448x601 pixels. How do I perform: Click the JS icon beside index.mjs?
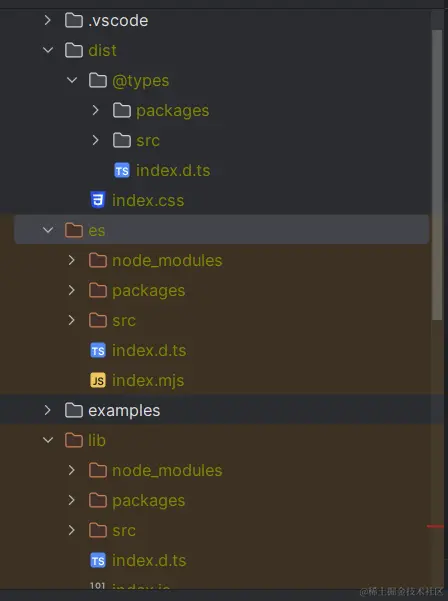98,380
